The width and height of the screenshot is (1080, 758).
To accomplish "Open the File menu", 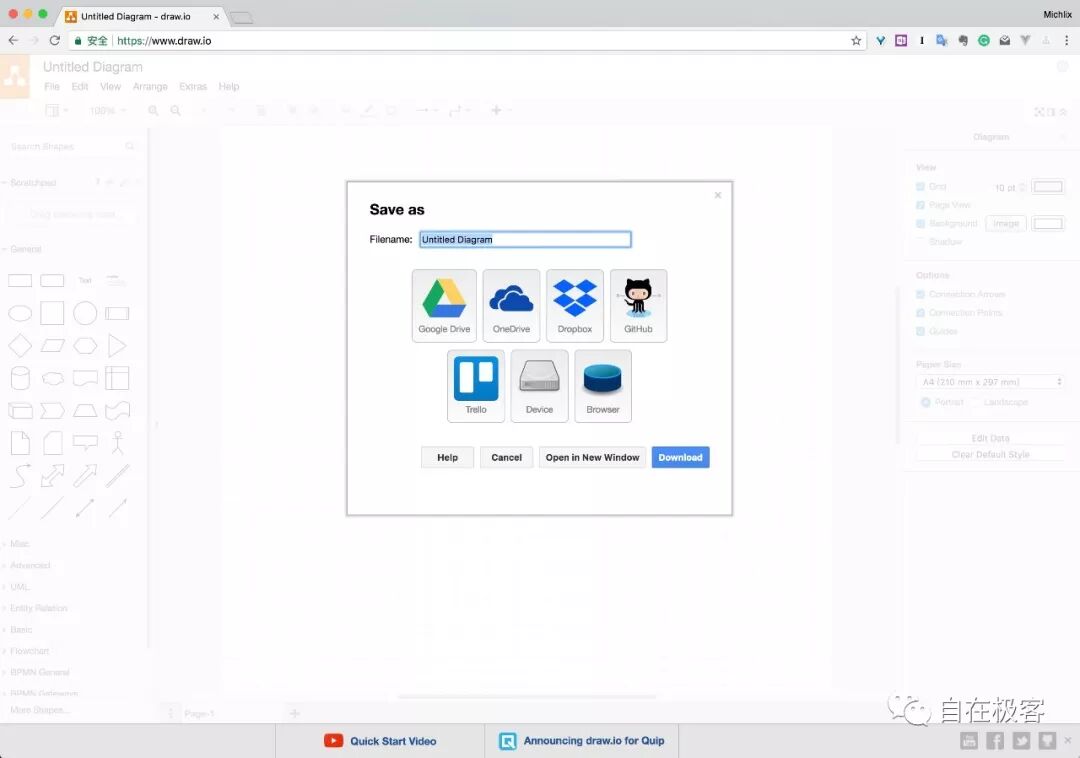I will pyautogui.click(x=52, y=87).
